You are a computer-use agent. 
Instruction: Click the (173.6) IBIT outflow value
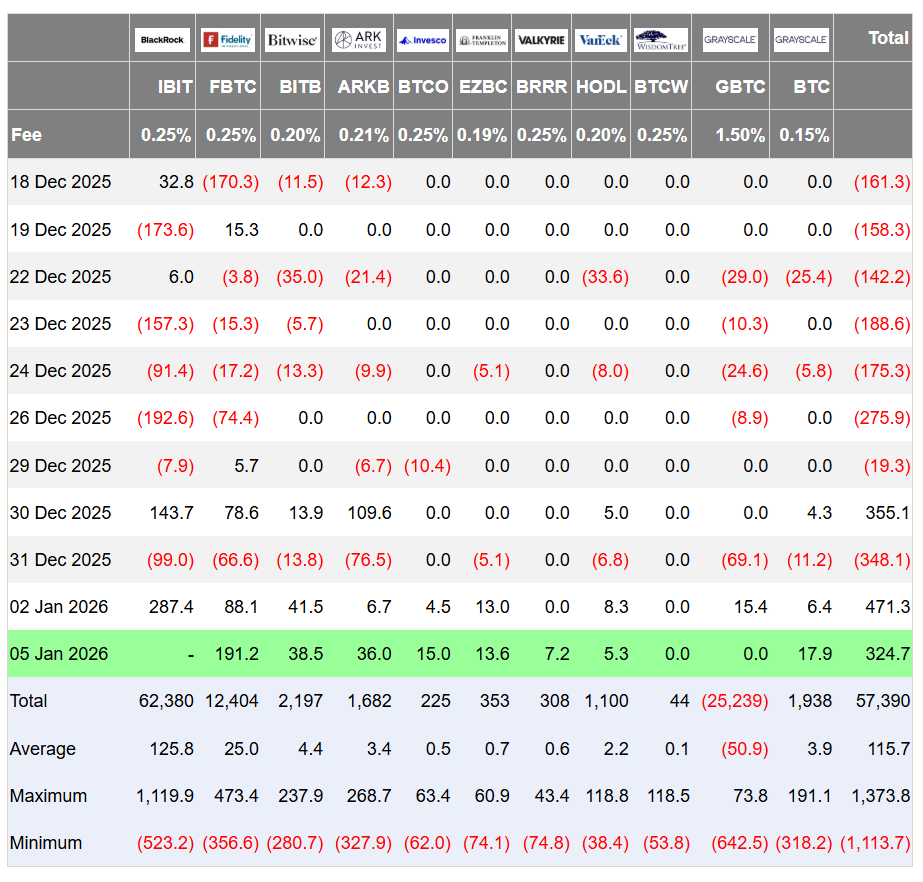(165, 230)
